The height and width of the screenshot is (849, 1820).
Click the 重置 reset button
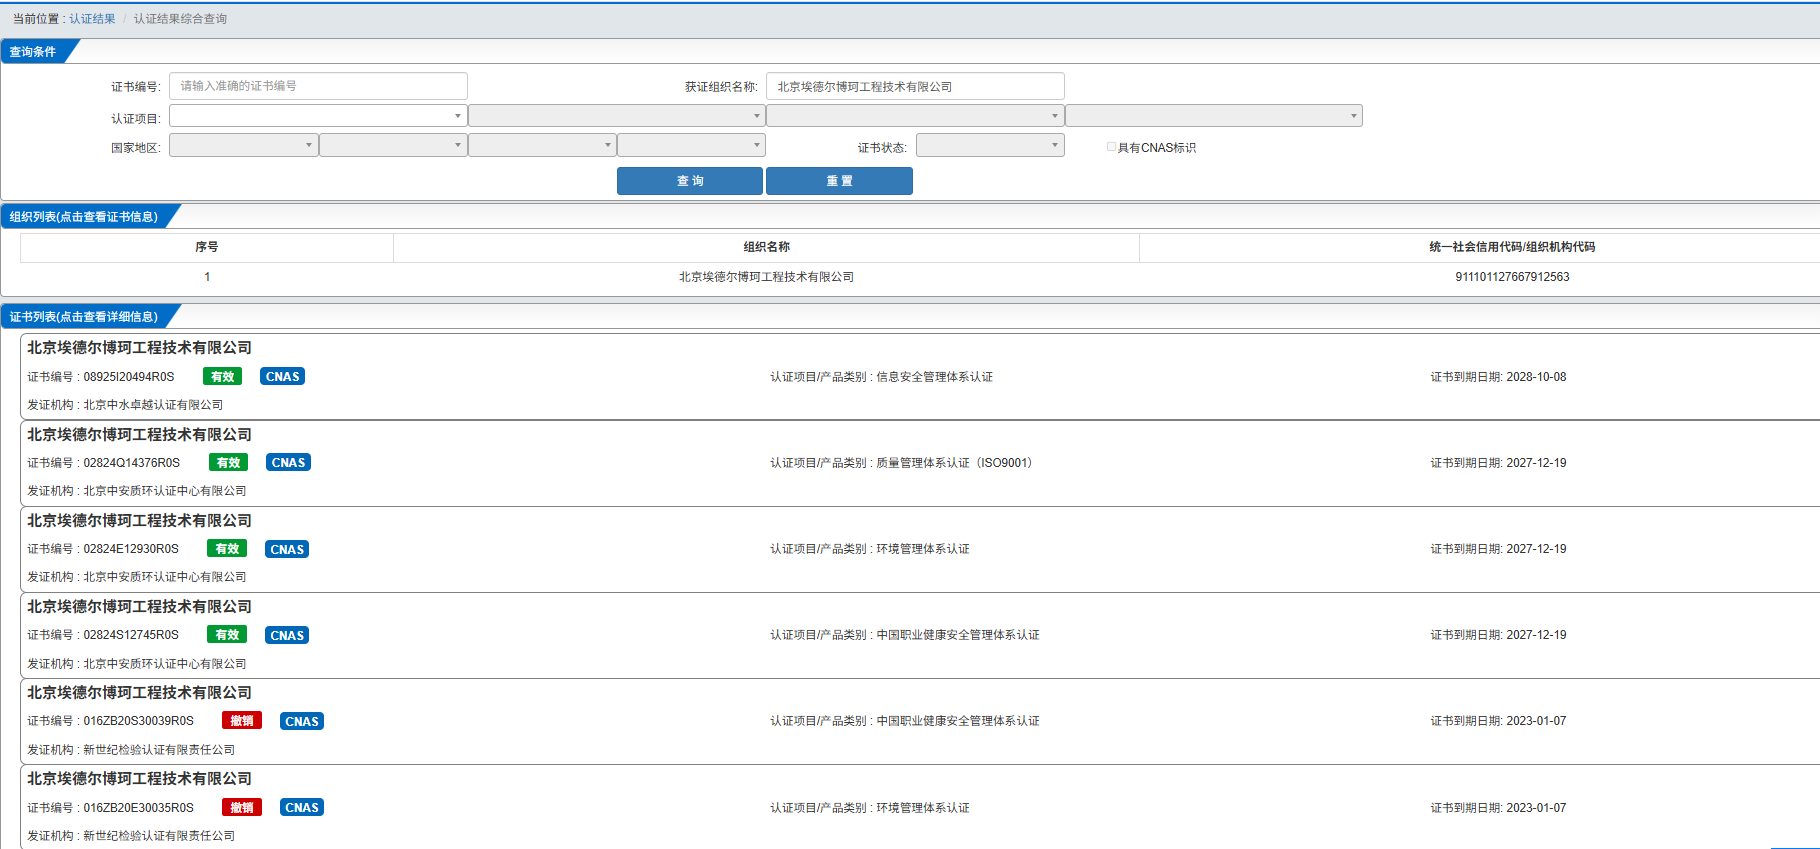[839, 181]
